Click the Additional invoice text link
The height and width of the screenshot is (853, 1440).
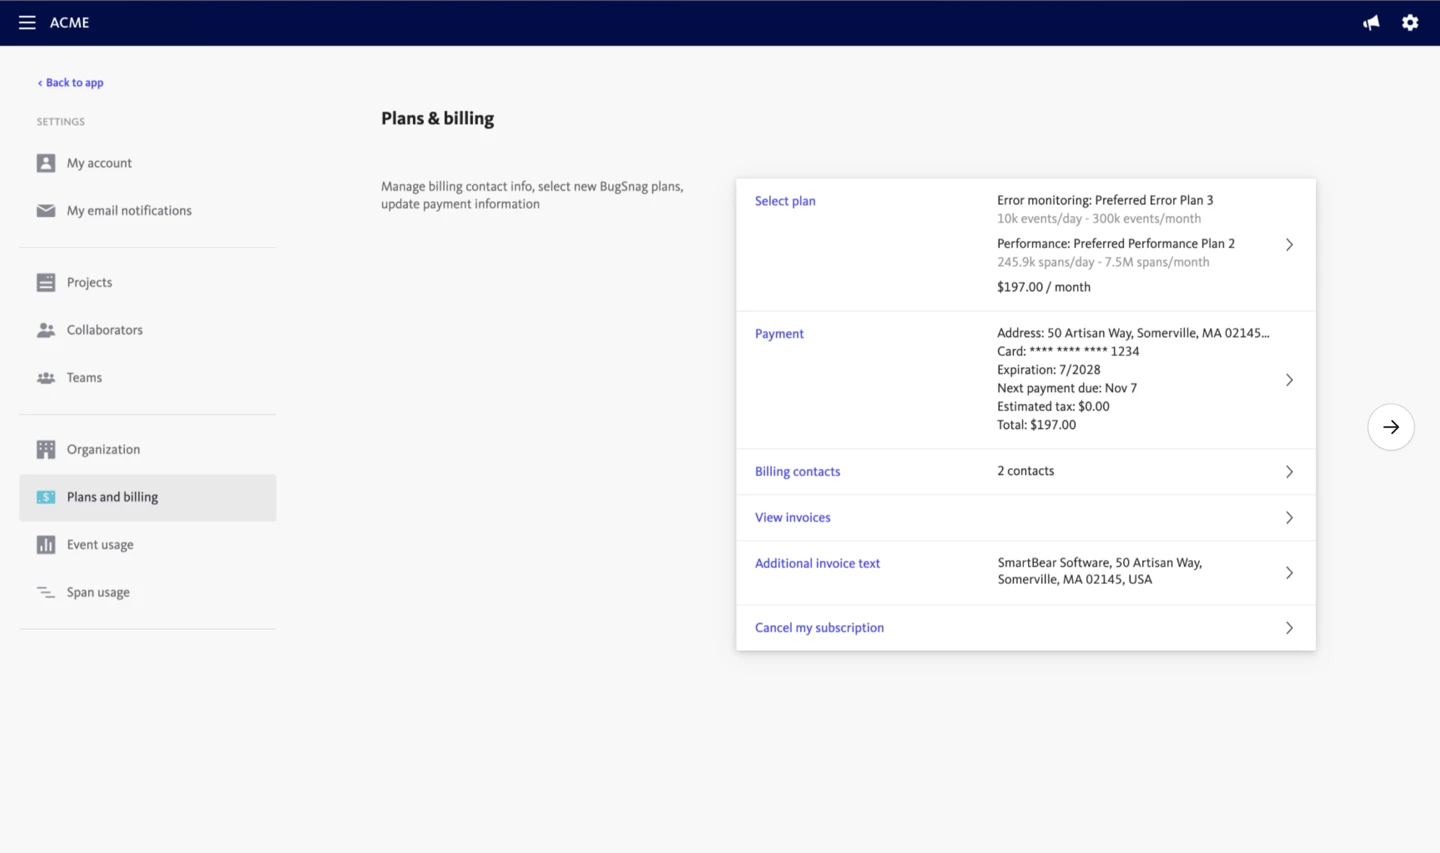point(817,564)
